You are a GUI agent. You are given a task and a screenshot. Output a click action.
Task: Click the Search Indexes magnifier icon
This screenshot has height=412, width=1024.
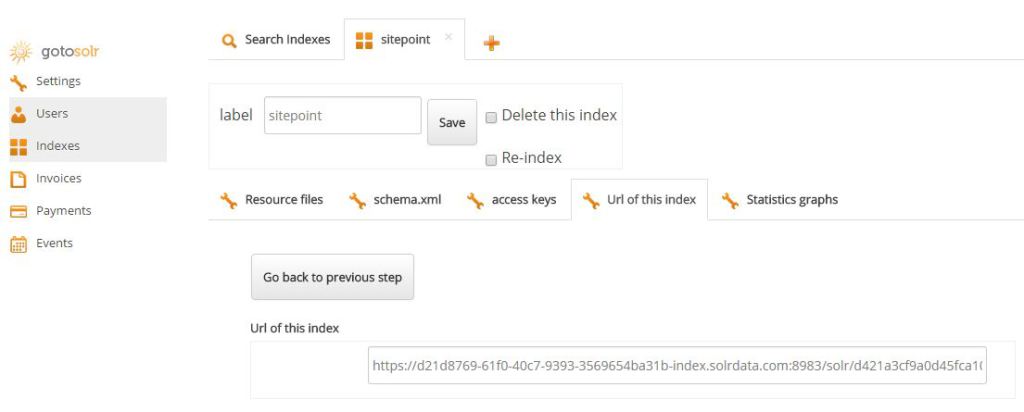click(x=229, y=40)
